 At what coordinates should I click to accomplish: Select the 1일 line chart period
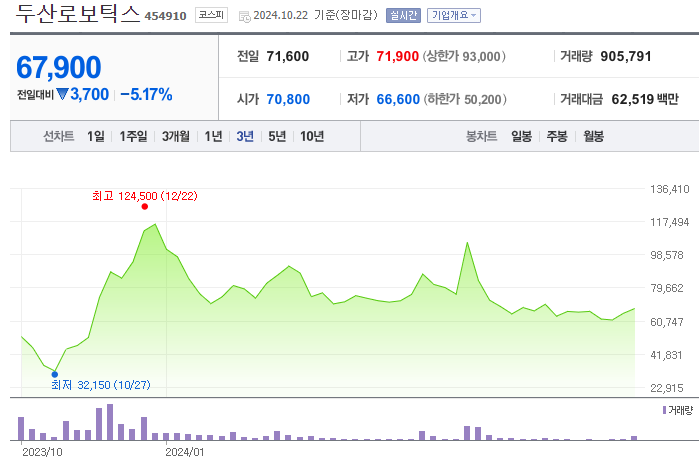click(95, 136)
